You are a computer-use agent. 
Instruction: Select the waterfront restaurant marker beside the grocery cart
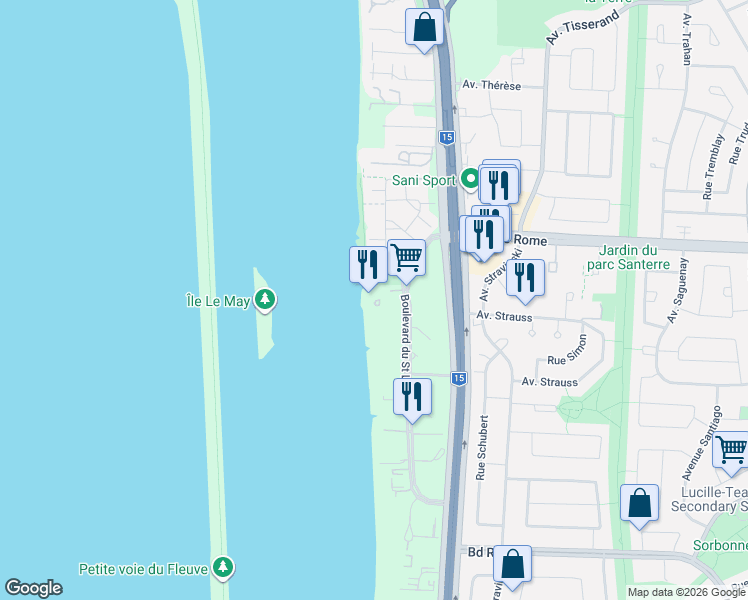point(368,268)
